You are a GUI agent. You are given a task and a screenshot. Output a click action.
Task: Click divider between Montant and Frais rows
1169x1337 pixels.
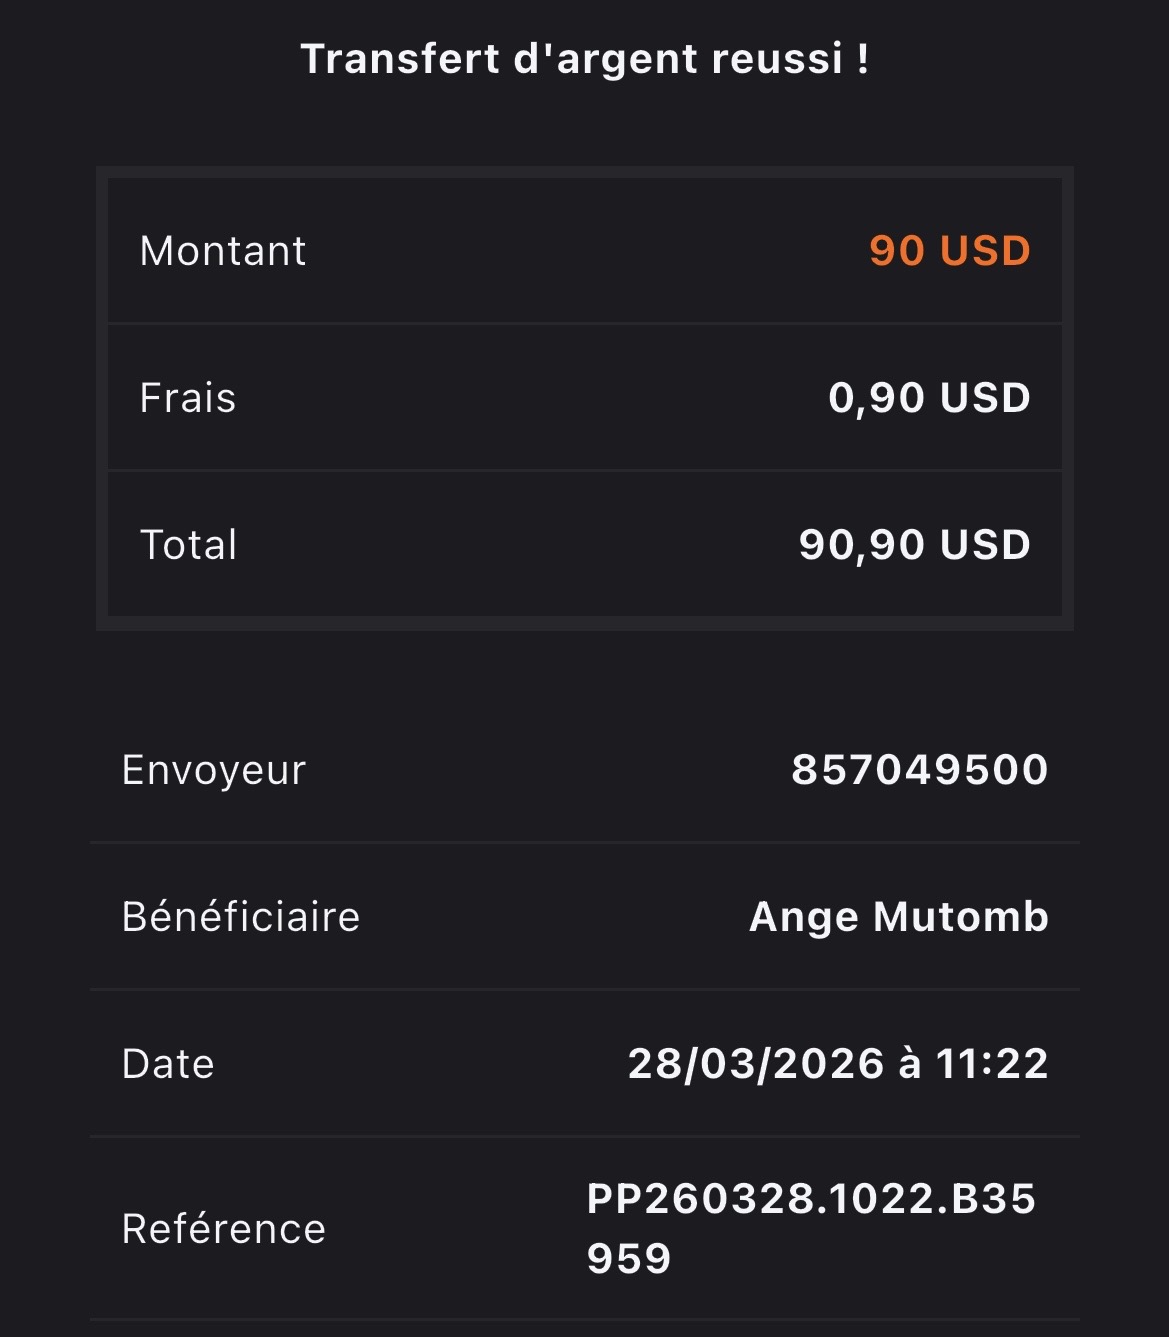click(x=585, y=323)
